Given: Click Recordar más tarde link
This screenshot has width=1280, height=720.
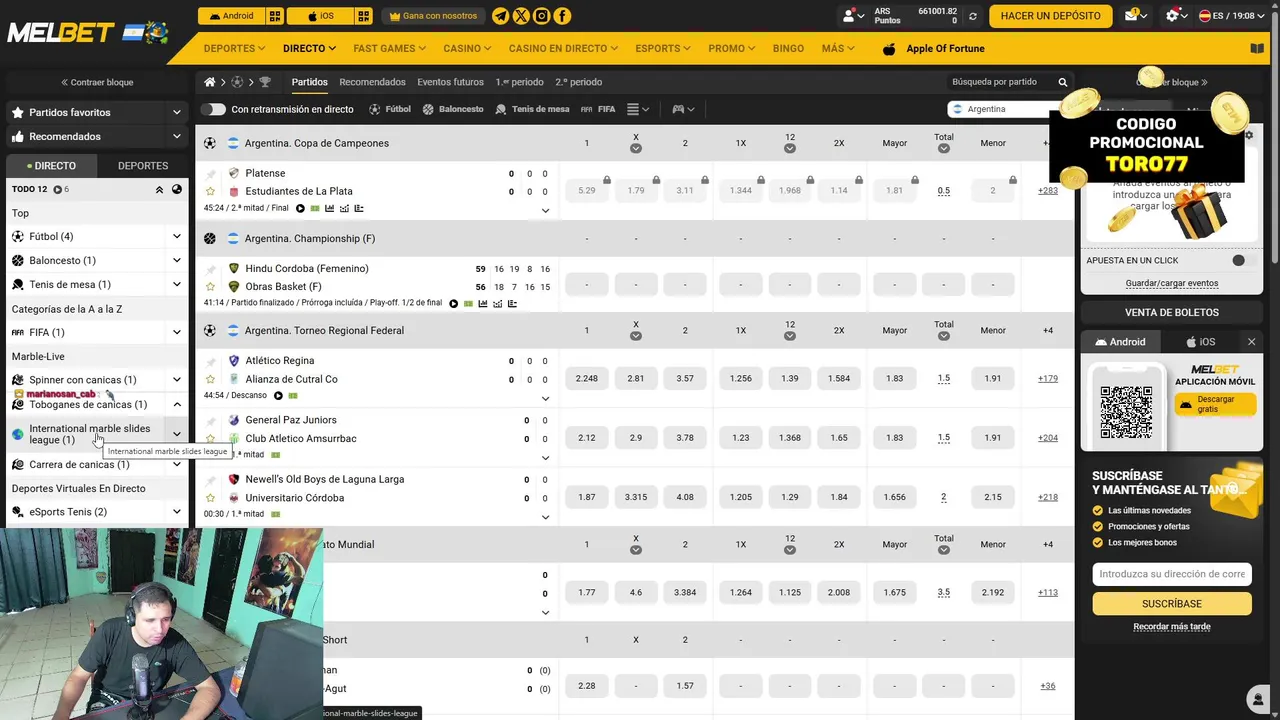Looking at the screenshot, I should point(1172,627).
